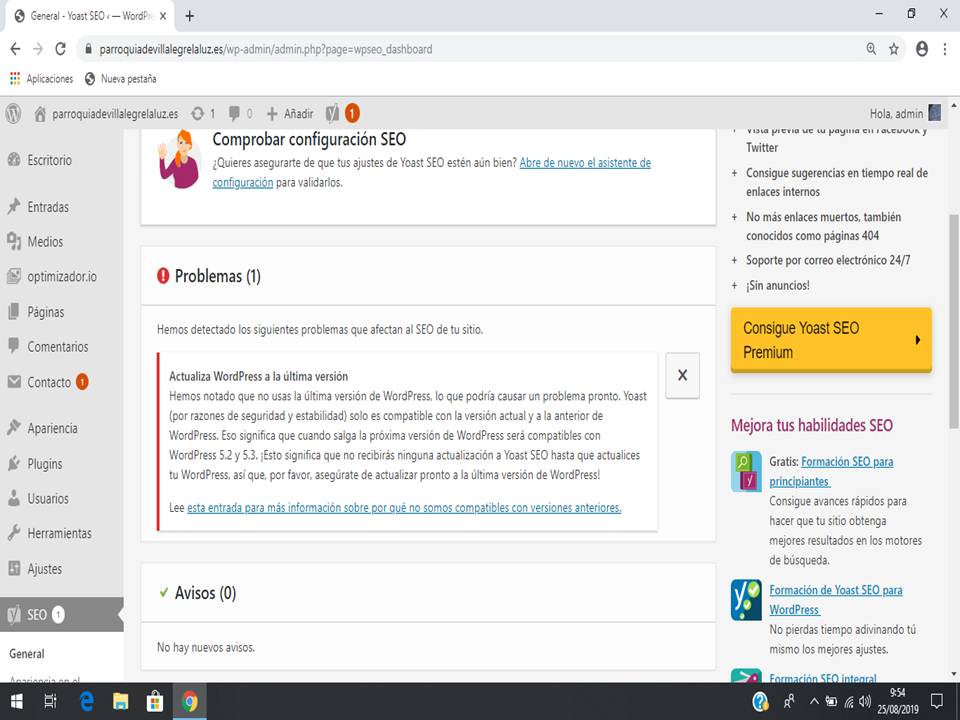960x720 pixels.
Task: Click Consigue Yoast SEO Premium button
Action: coord(831,340)
